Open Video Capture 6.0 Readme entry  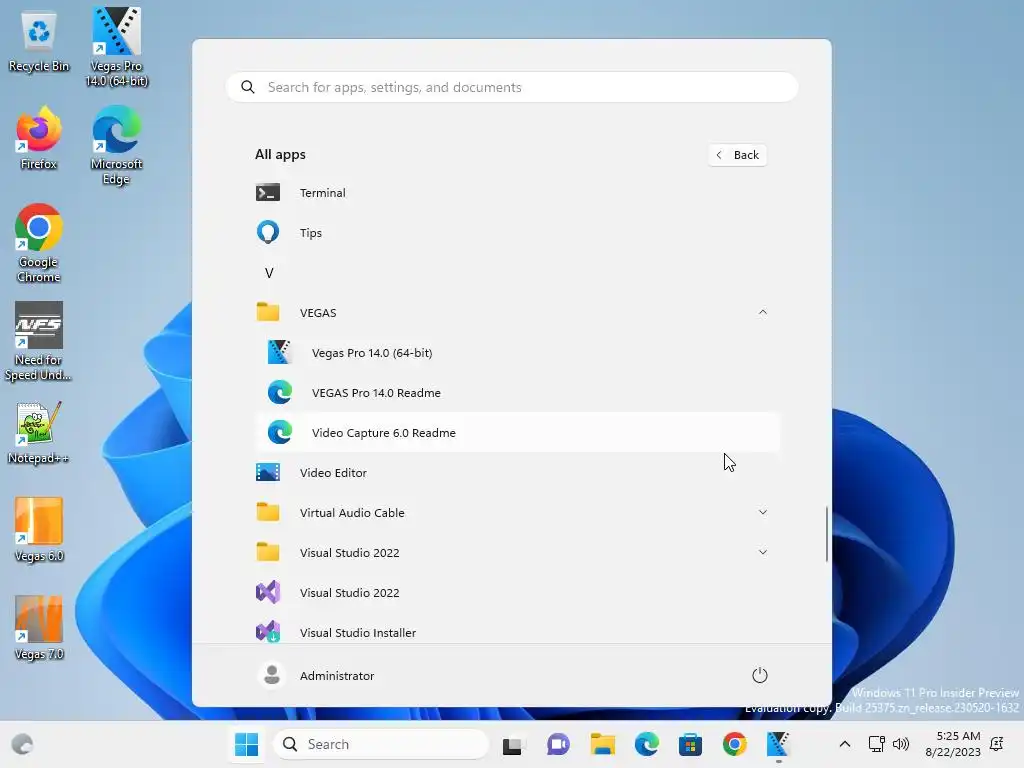tap(517, 432)
